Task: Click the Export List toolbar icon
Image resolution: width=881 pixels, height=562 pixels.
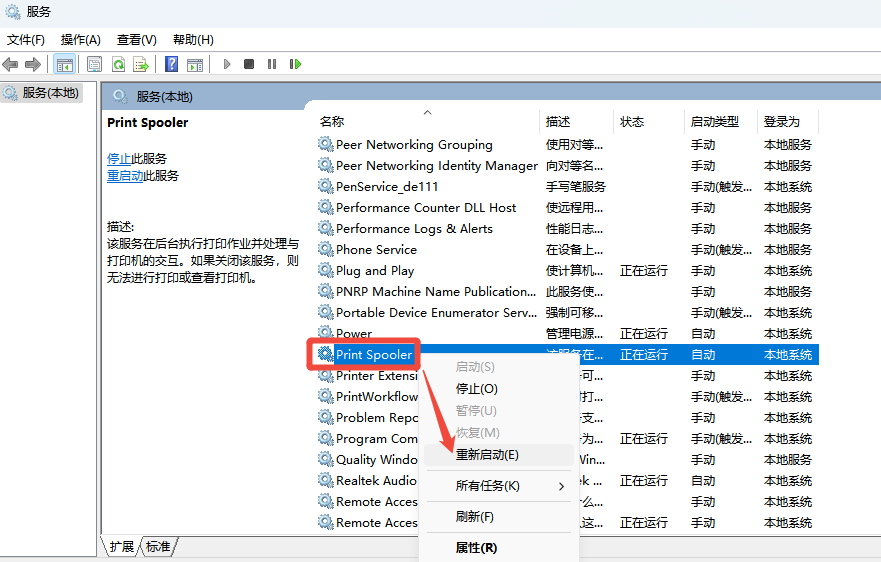Action: pyautogui.click(x=140, y=65)
